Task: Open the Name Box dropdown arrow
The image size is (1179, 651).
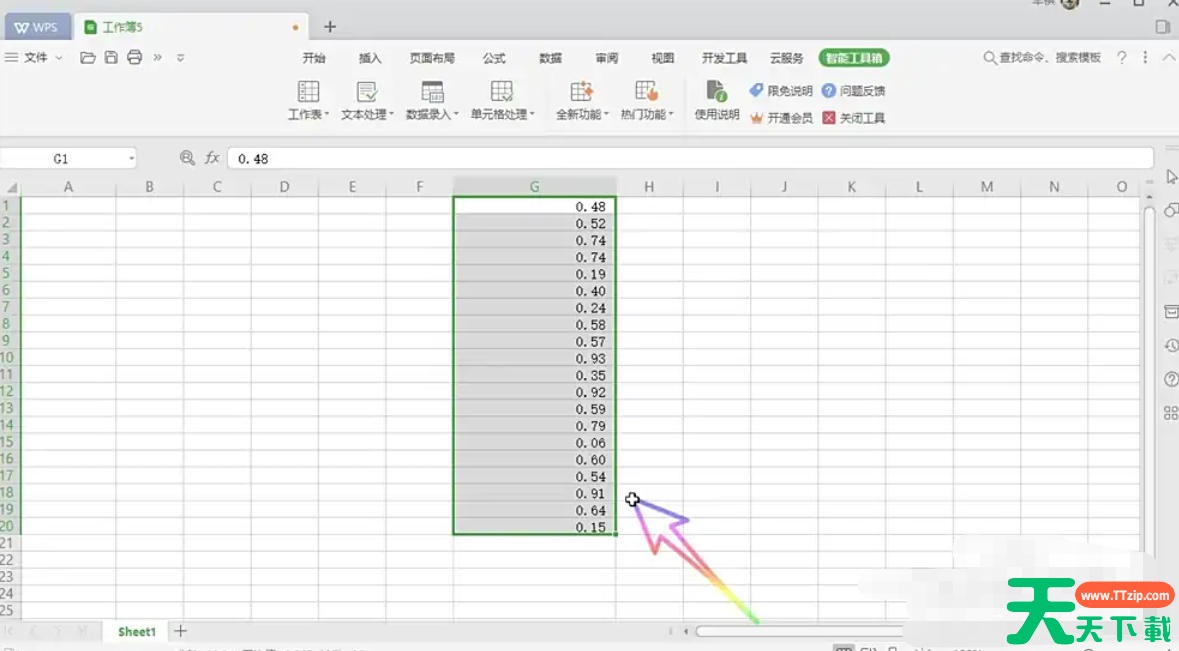Action: (x=133, y=157)
